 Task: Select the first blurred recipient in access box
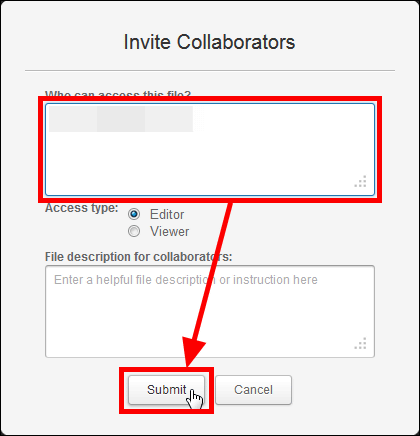point(73,119)
